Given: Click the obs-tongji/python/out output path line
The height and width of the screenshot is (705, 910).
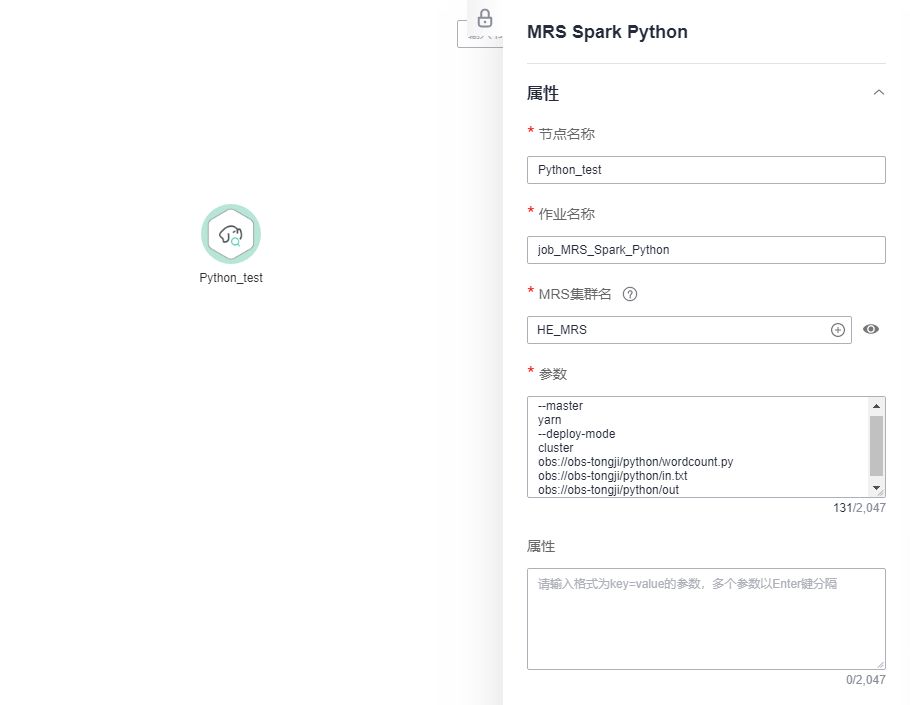Looking at the screenshot, I should 608,490.
